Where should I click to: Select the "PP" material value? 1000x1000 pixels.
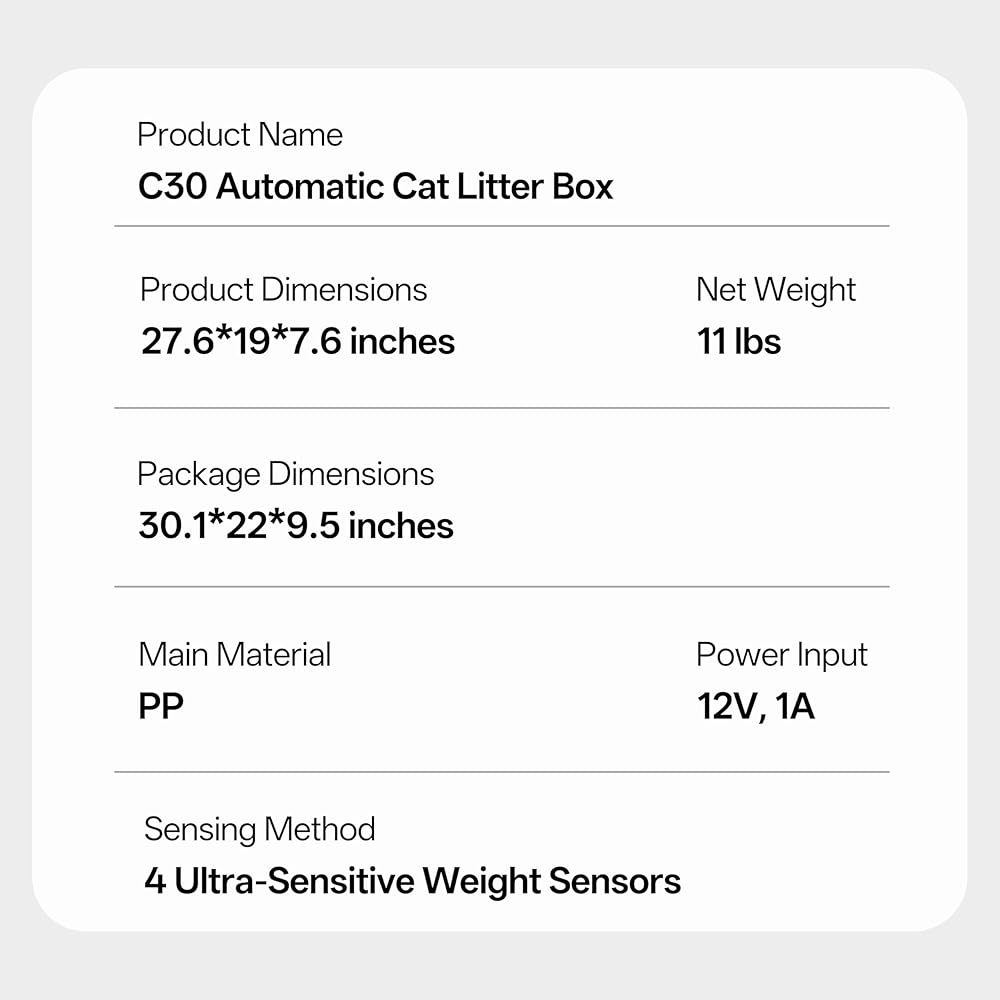click(161, 707)
